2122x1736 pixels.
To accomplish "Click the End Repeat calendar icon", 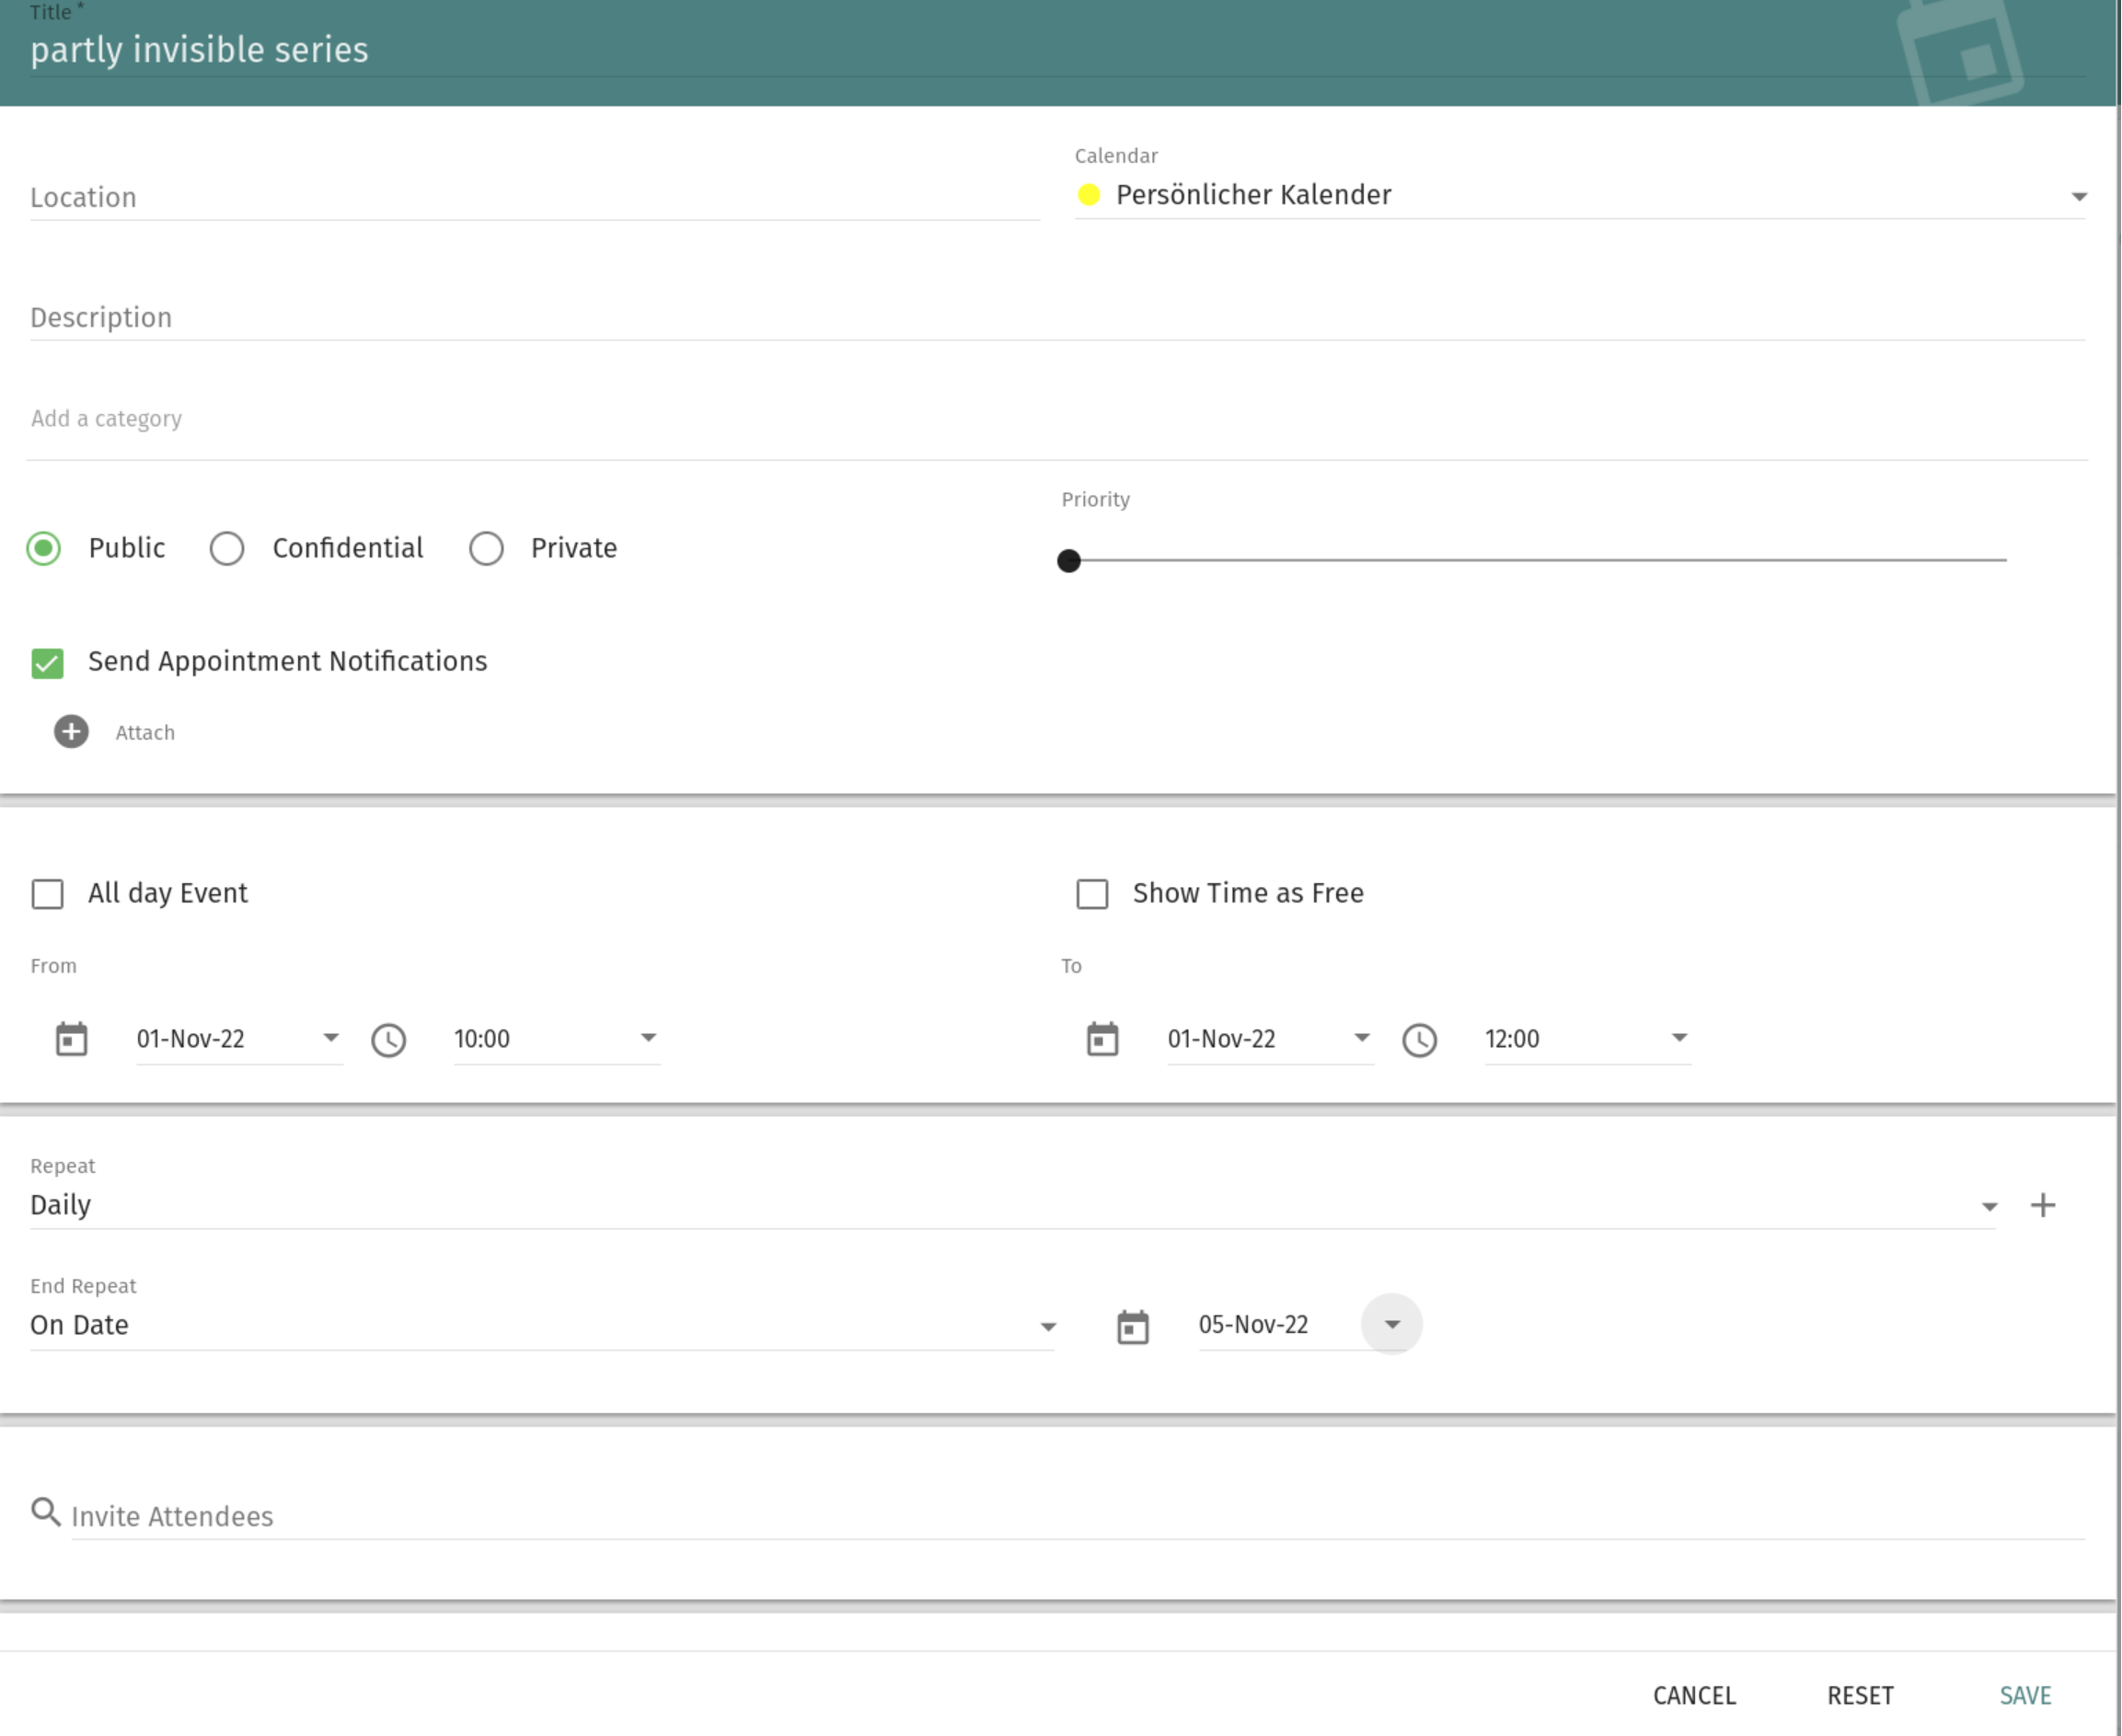I will (x=1132, y=1327).
